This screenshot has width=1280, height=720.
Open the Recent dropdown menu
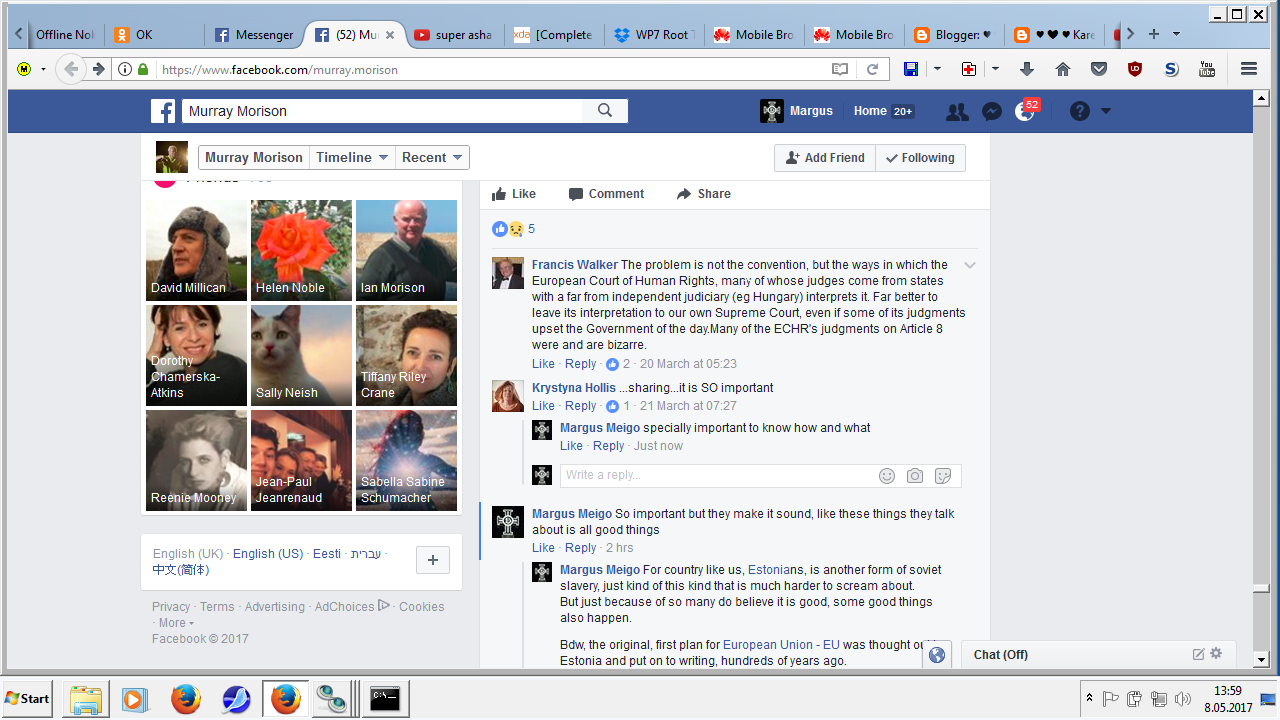coord(431,158)
